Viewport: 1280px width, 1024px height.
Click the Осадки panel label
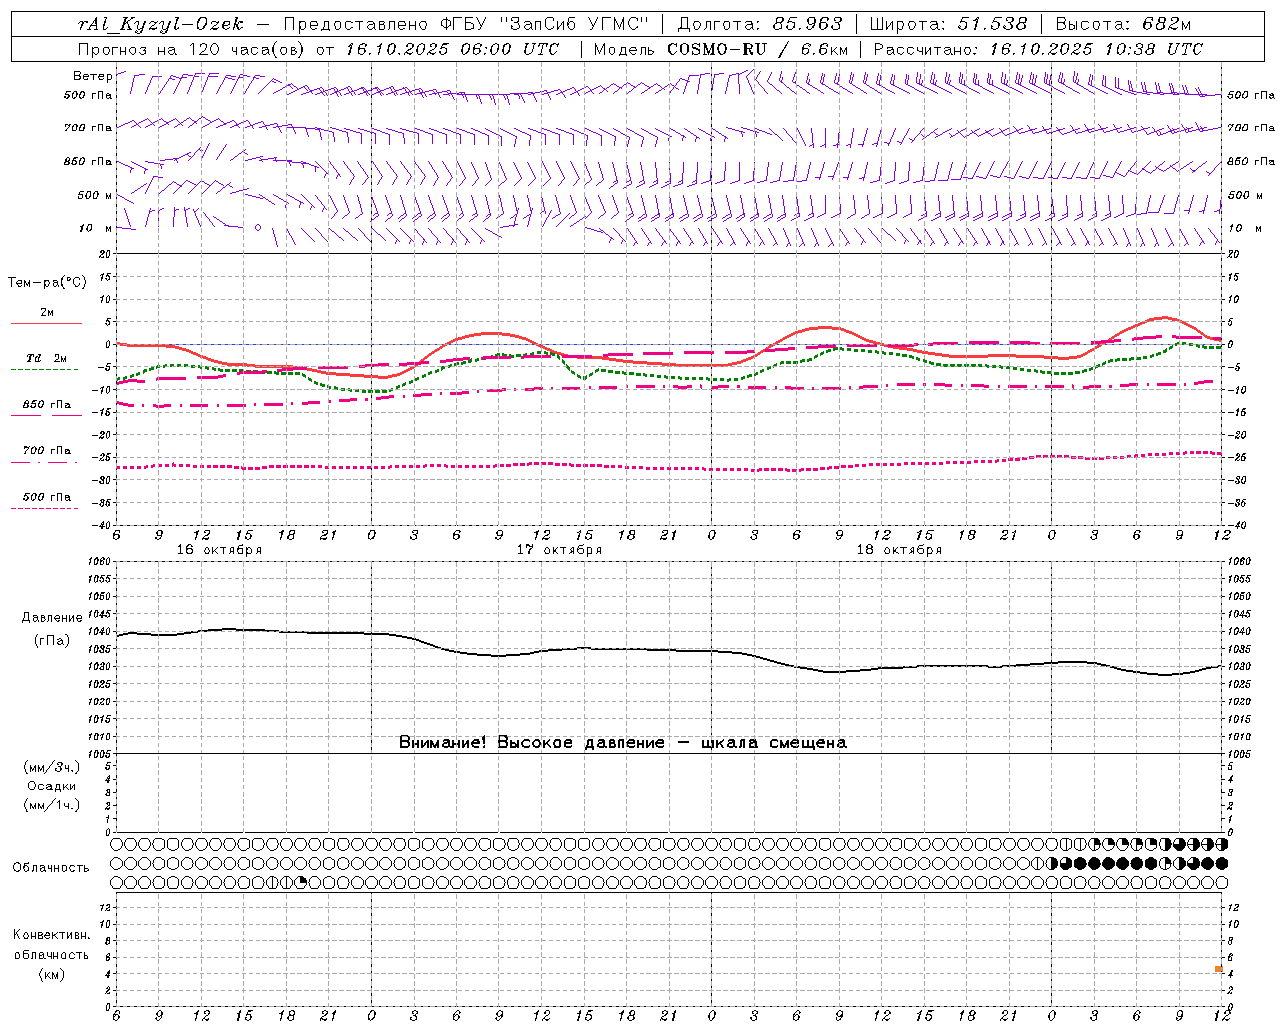point(52,786)
